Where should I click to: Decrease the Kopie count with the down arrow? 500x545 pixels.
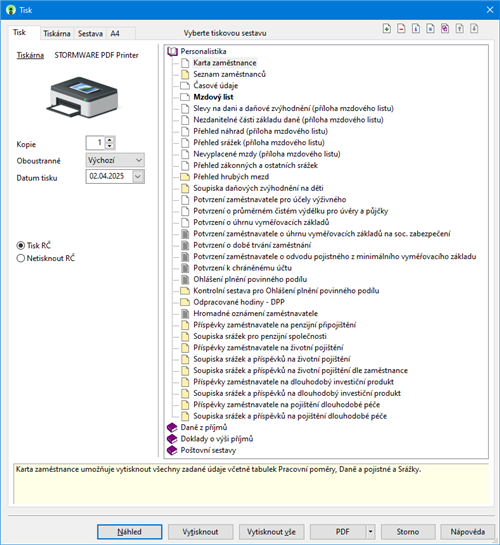point(110,146)
